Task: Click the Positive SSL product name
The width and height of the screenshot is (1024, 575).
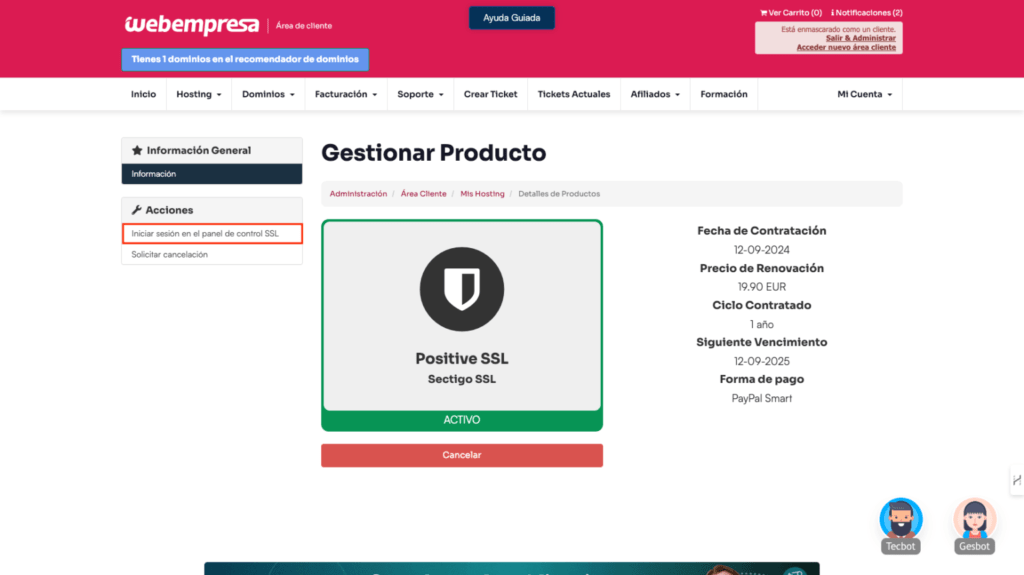Action: pyautogui.click(x=462, y=359)
